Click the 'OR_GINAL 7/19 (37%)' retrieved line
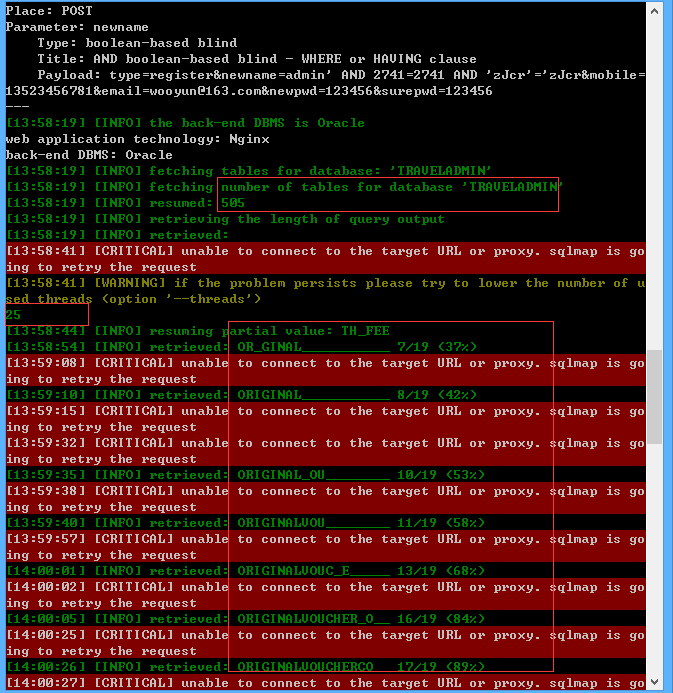Viewport: 673px width, 693px height. coord(241,347)
